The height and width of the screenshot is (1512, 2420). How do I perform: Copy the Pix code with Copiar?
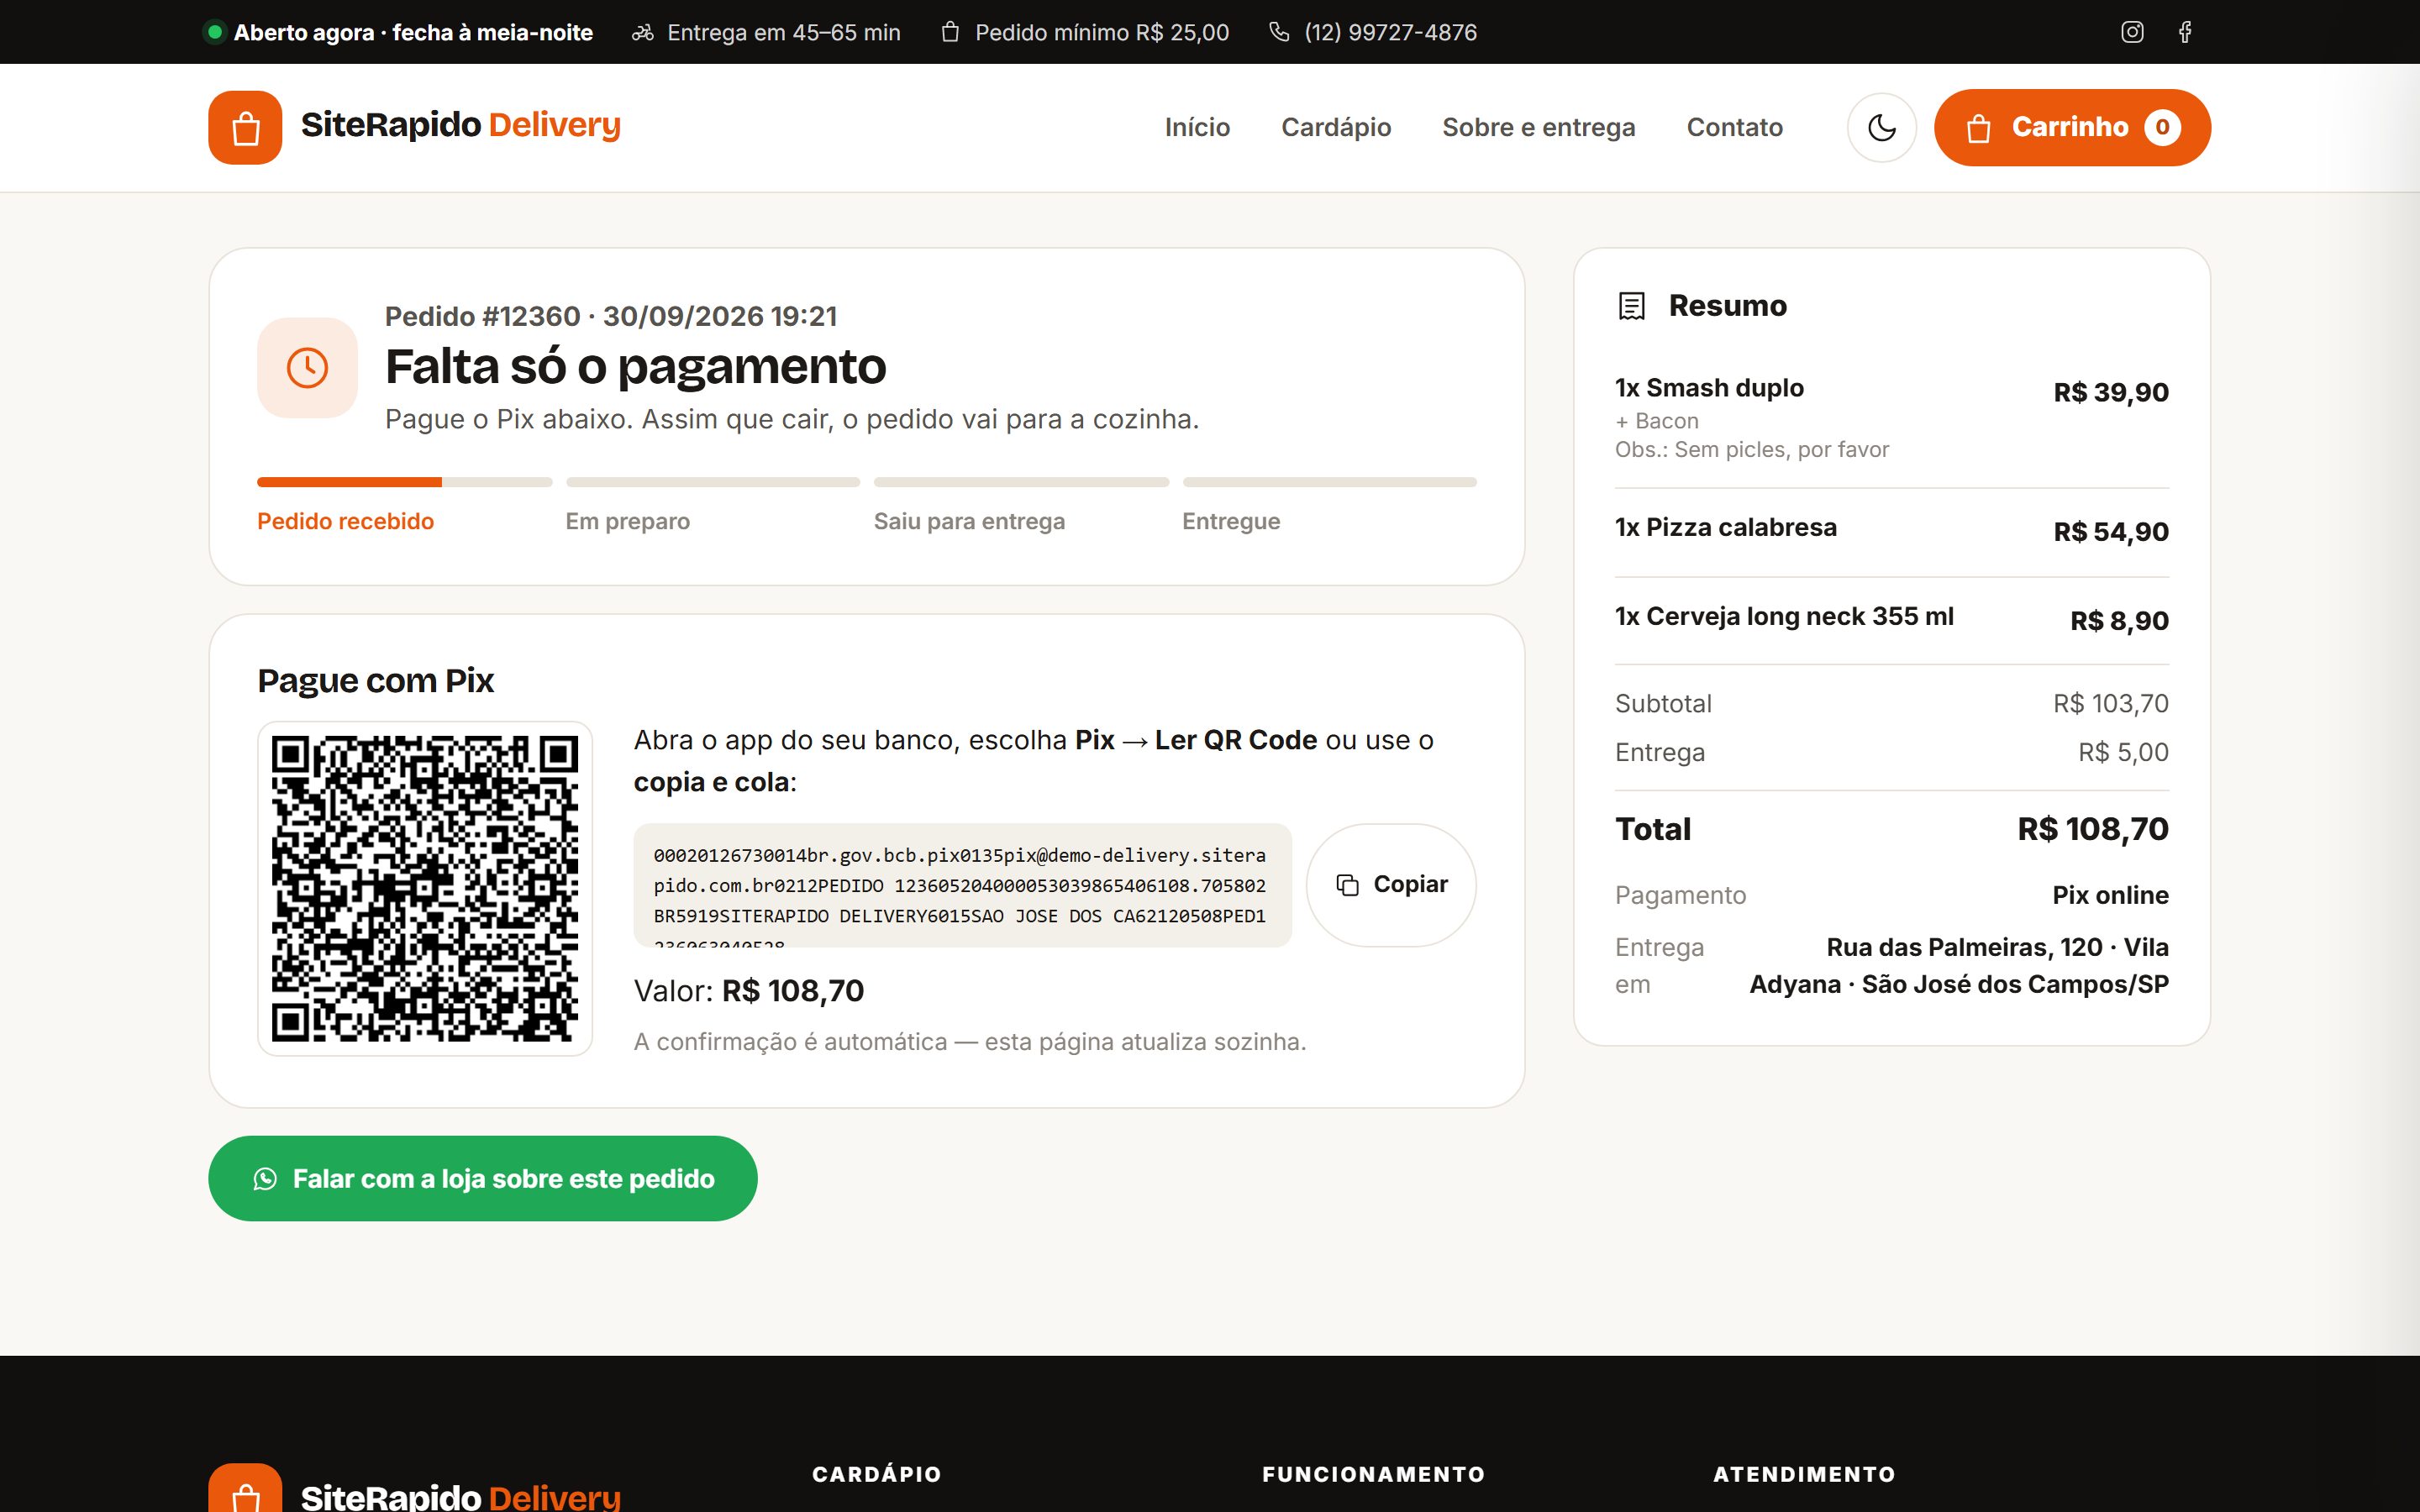tap(1391, 885)
